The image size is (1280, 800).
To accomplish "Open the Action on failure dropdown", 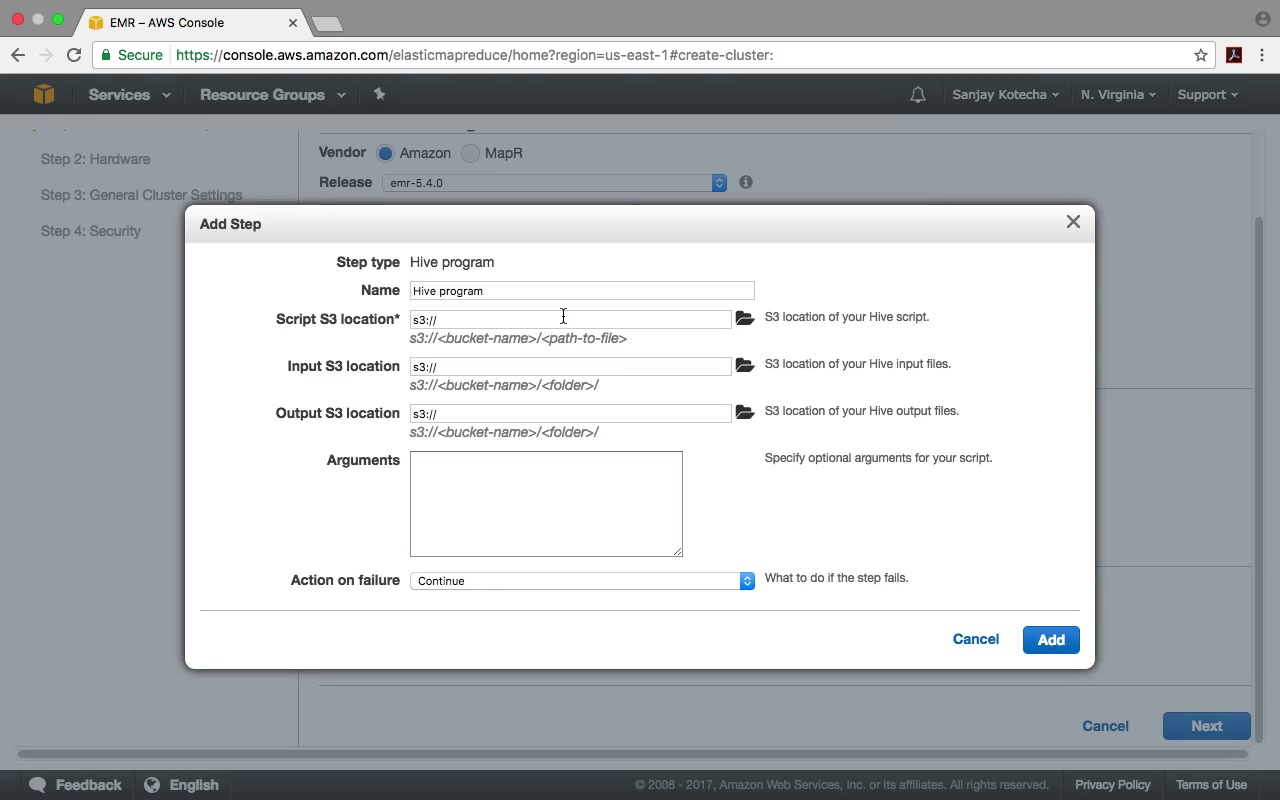I will [582, 581].
